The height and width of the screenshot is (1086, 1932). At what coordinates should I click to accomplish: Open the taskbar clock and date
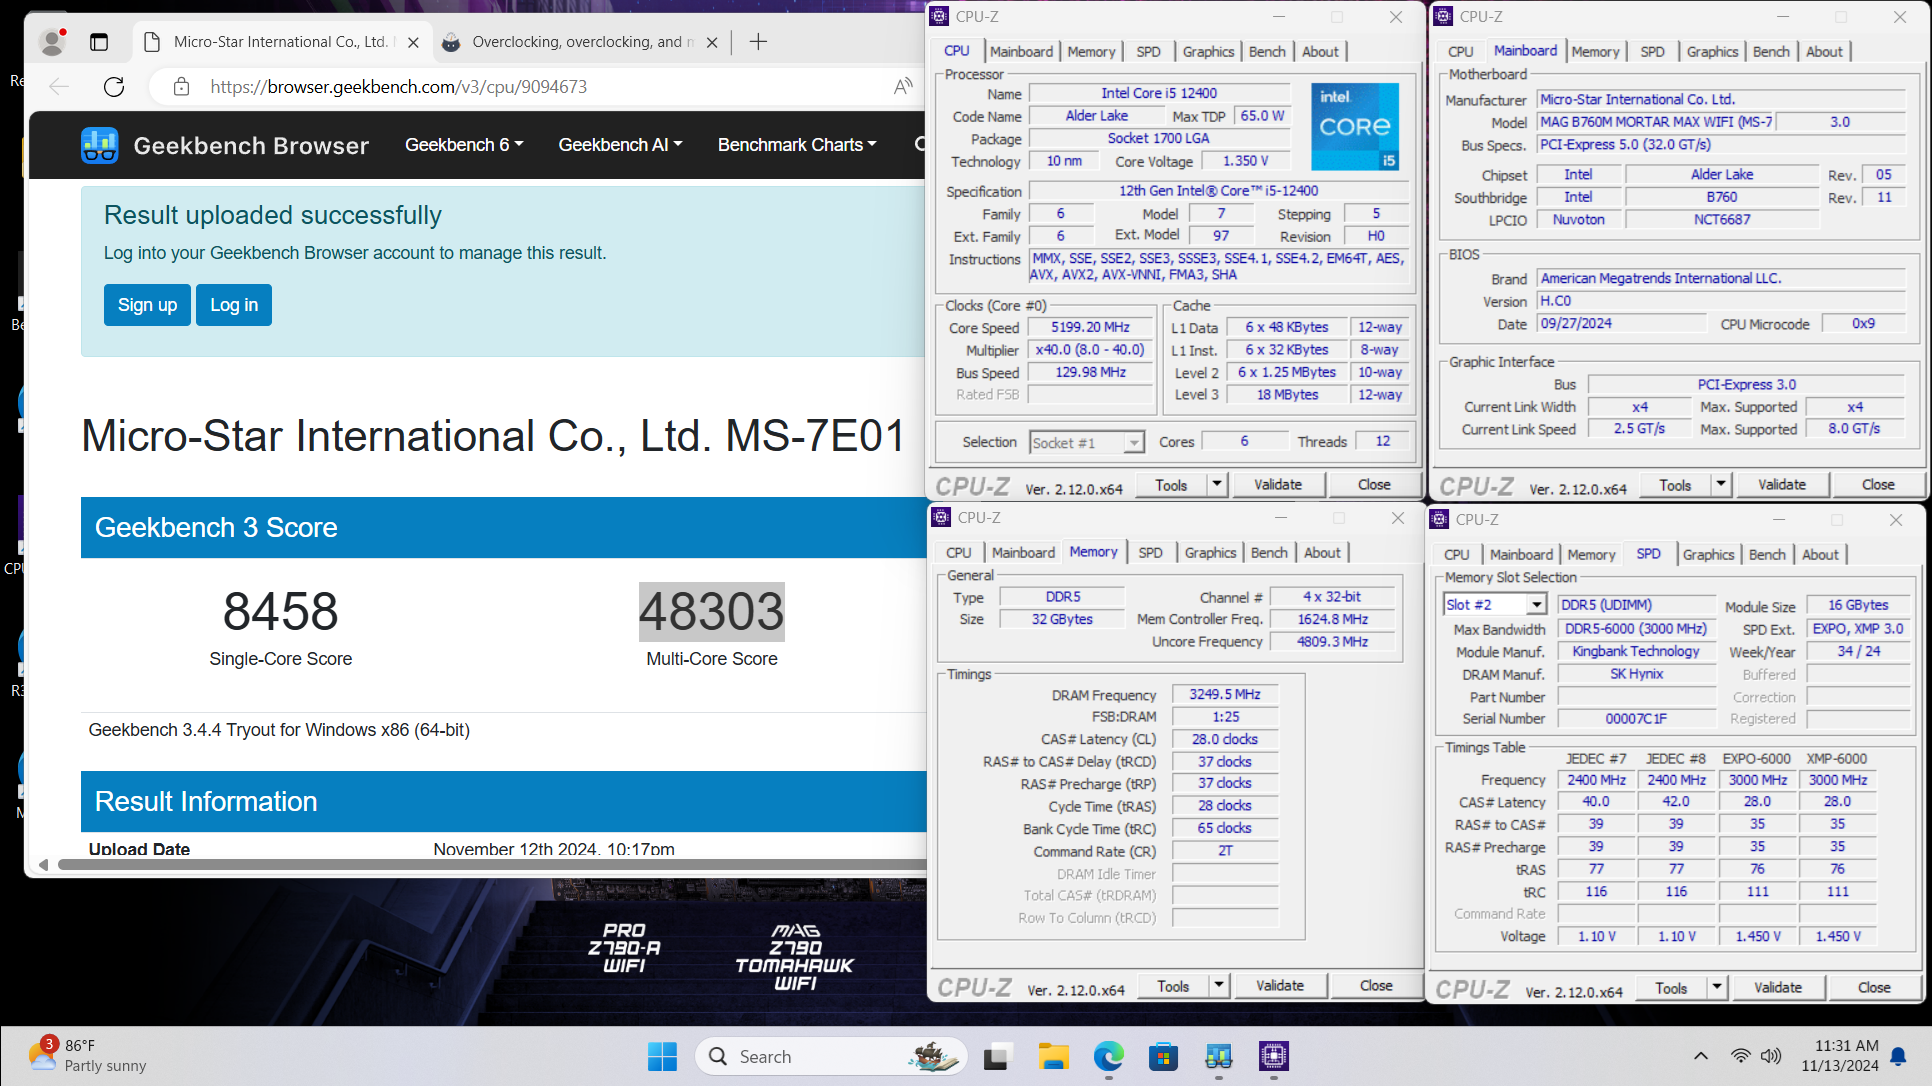coord(1840,1056)
